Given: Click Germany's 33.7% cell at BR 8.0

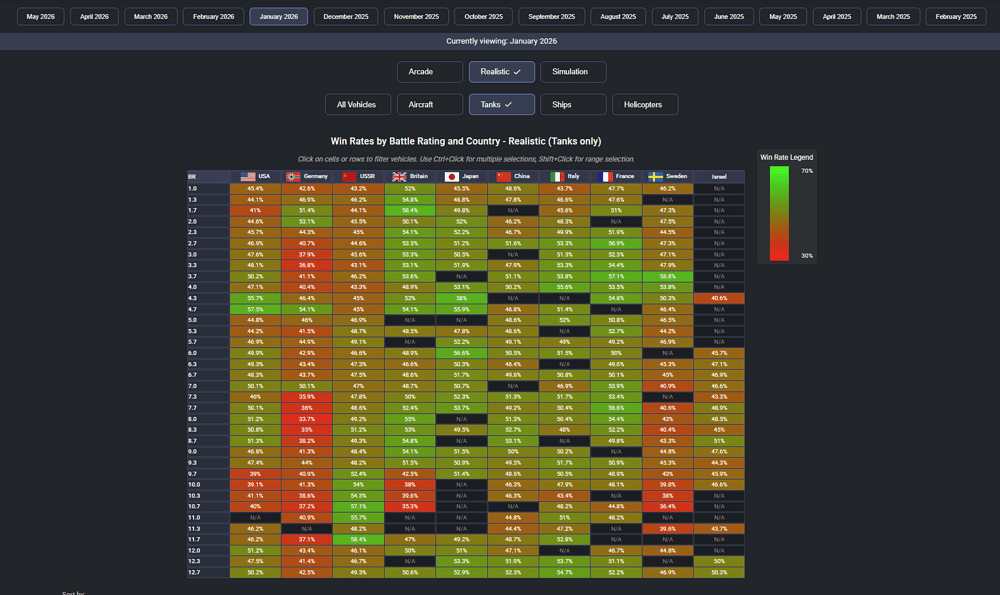Looking at the screenshot, I should (307, 419).
